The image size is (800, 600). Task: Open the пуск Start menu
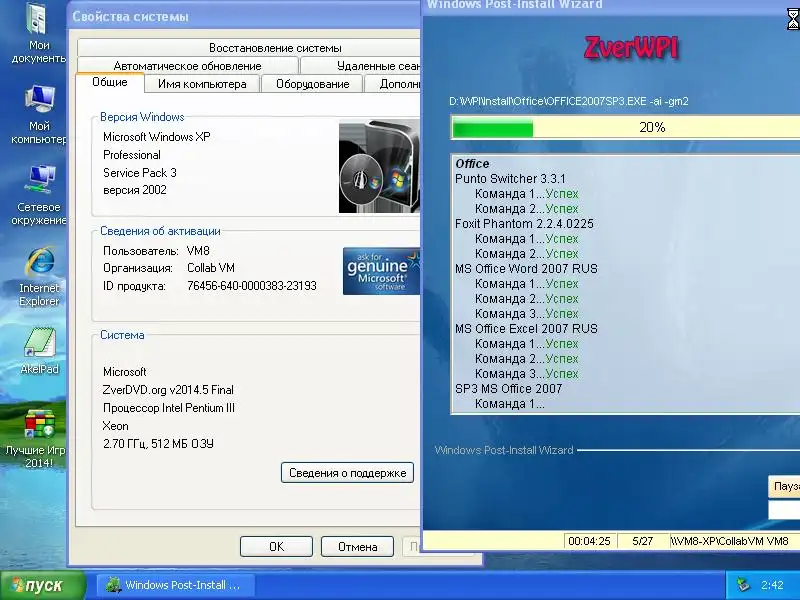[x=43, y=585]
